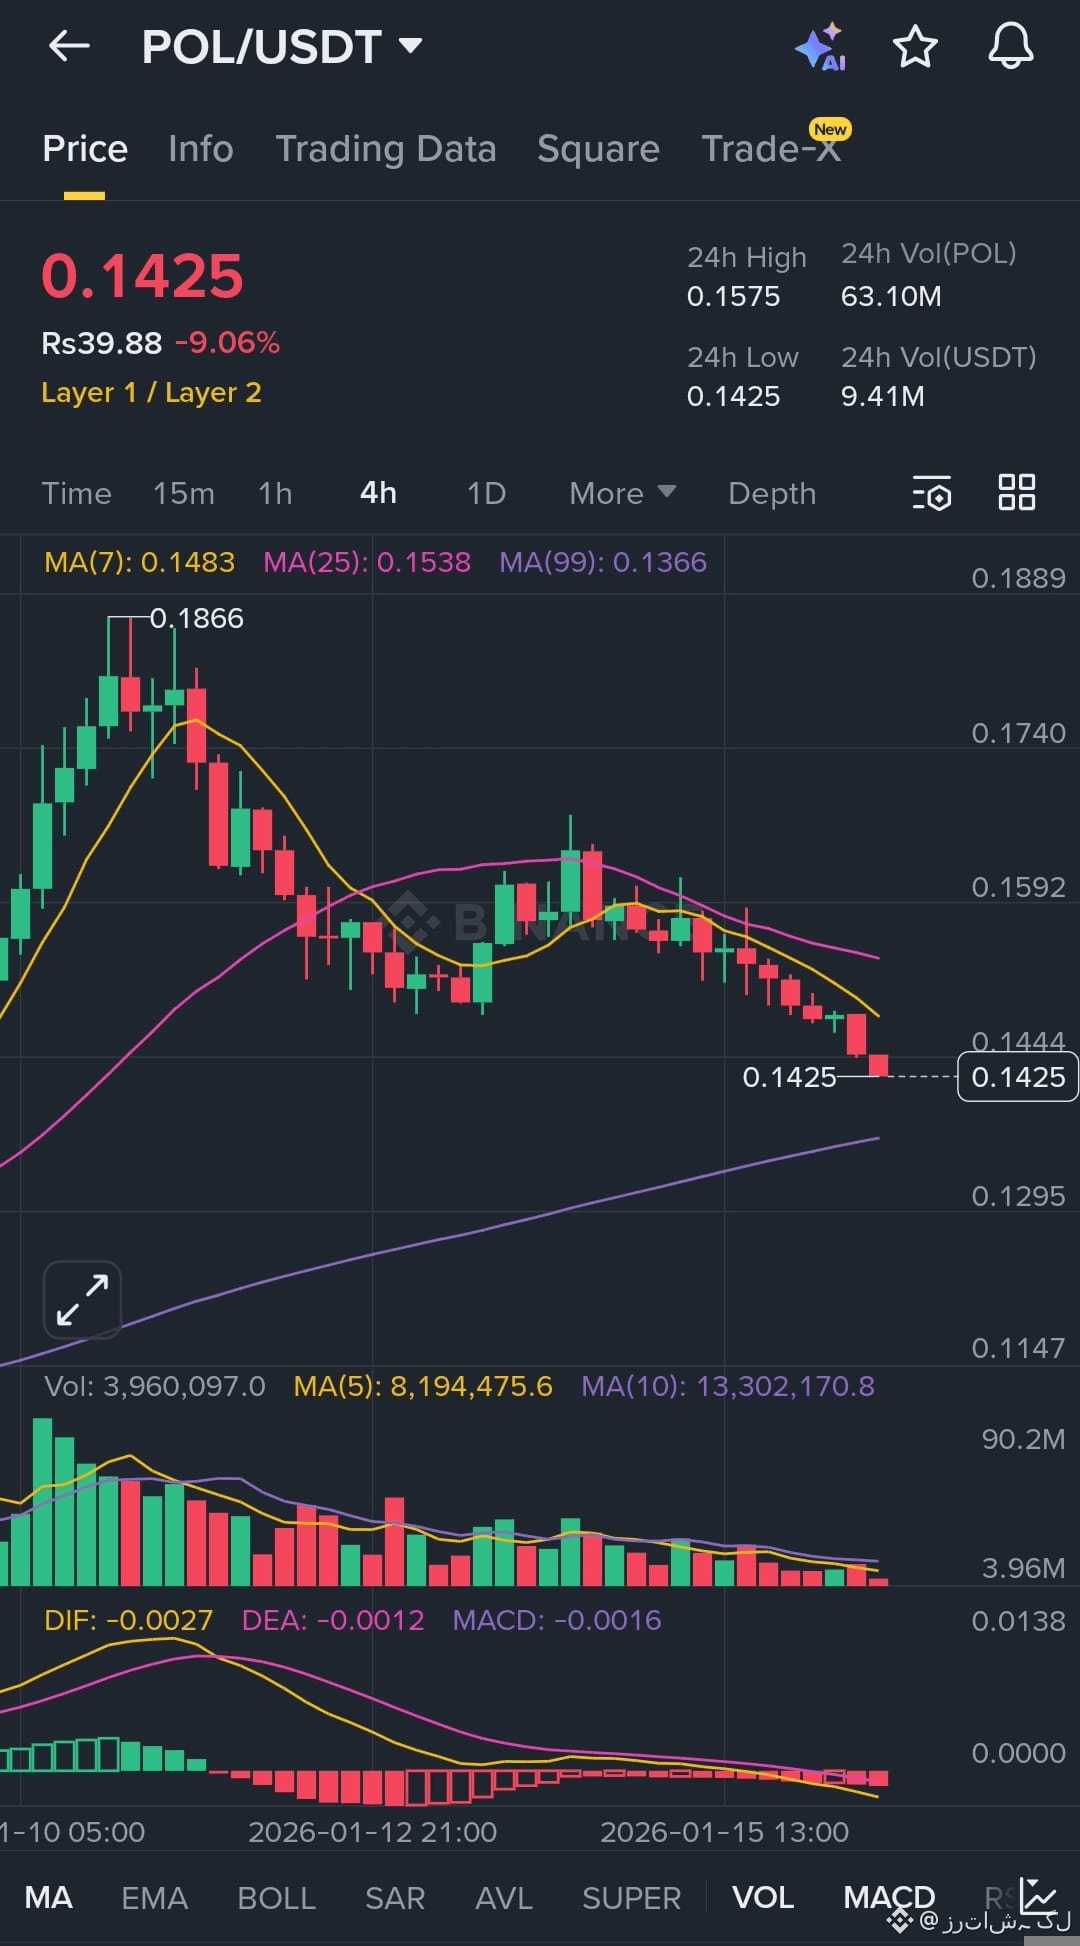Image resolution: width=1080 pixels, height=1946 pixels.
Task: Select the 1h timeframe
Action: 275,493
